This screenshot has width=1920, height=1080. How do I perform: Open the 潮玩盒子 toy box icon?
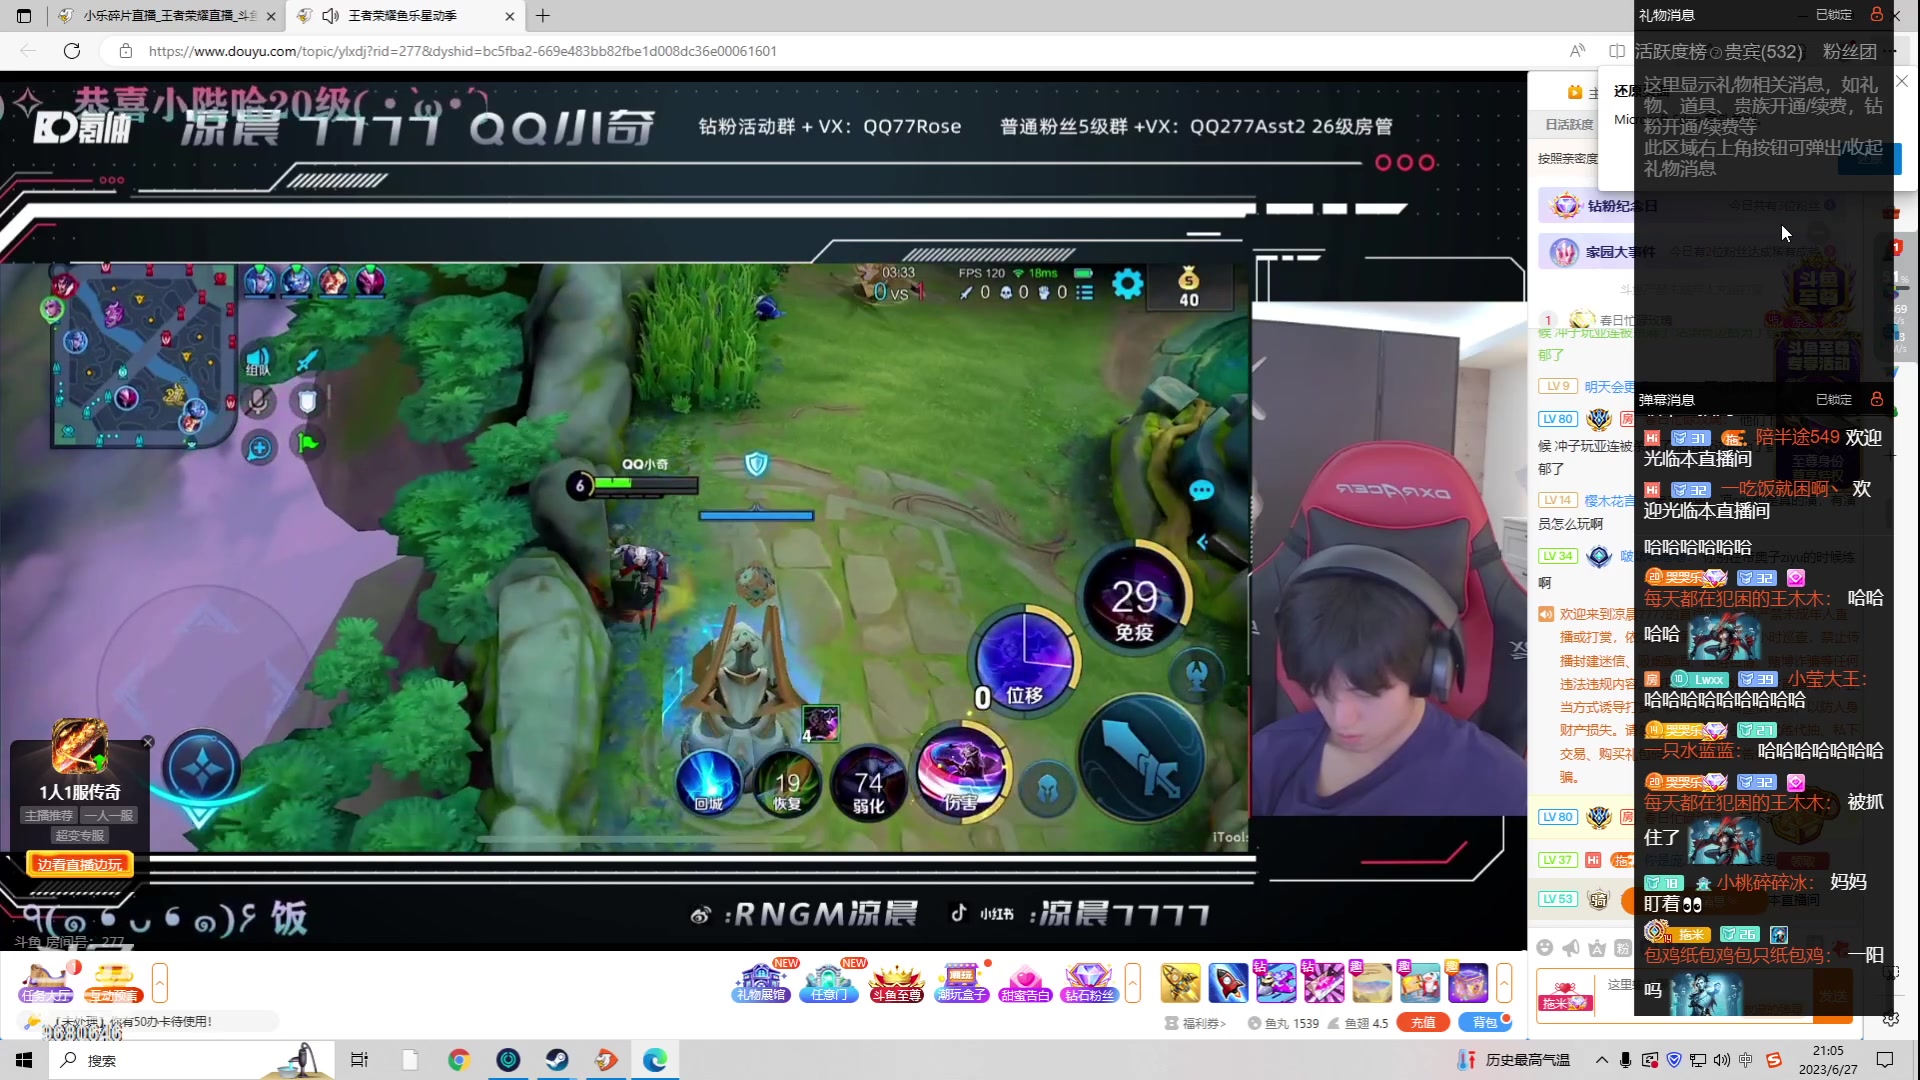click(962, 982)
